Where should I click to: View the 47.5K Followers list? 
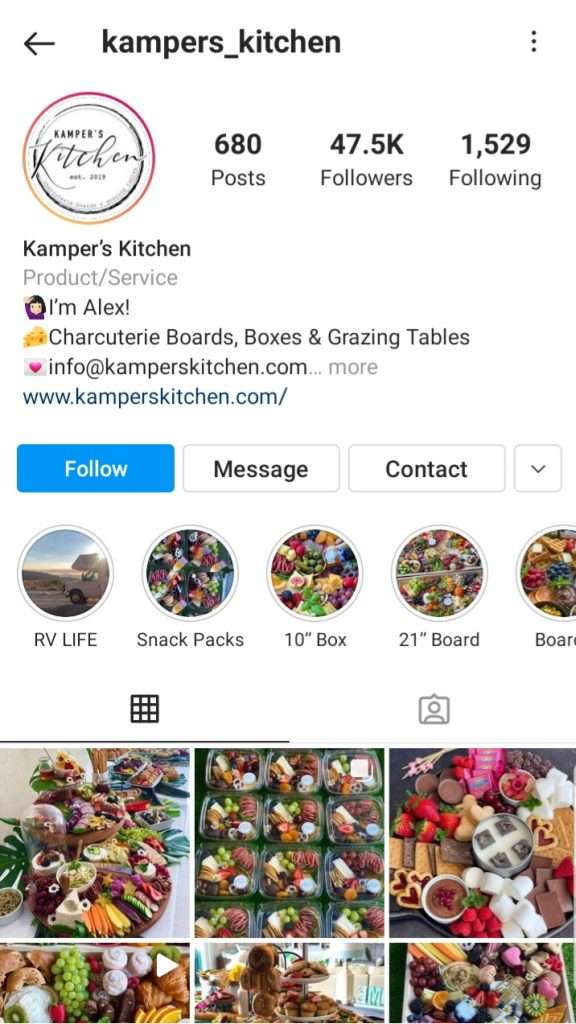[366, 161]
